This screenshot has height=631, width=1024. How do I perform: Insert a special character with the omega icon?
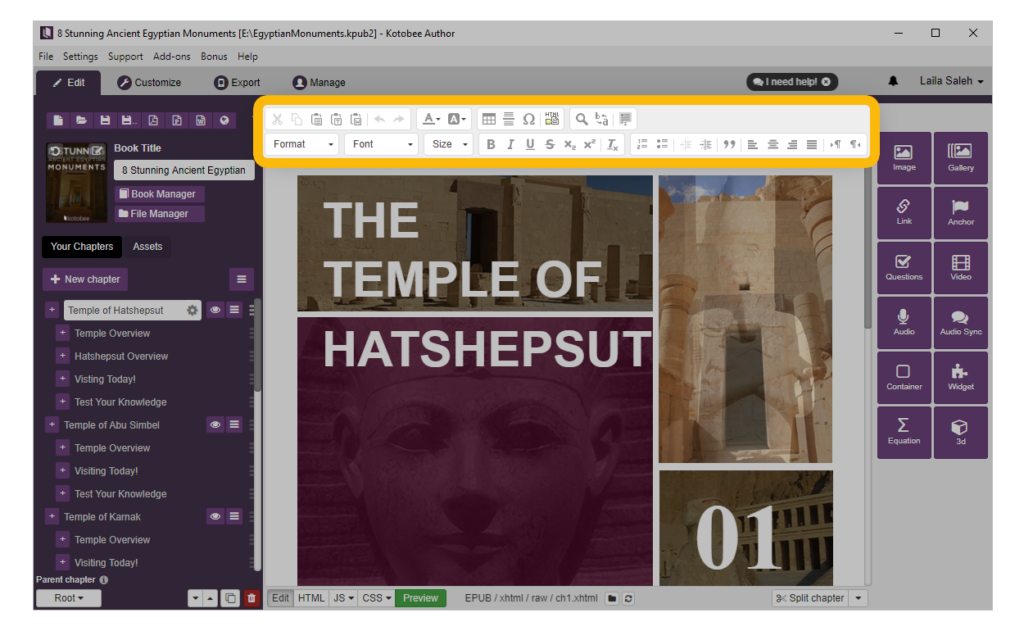click(529, 119)
